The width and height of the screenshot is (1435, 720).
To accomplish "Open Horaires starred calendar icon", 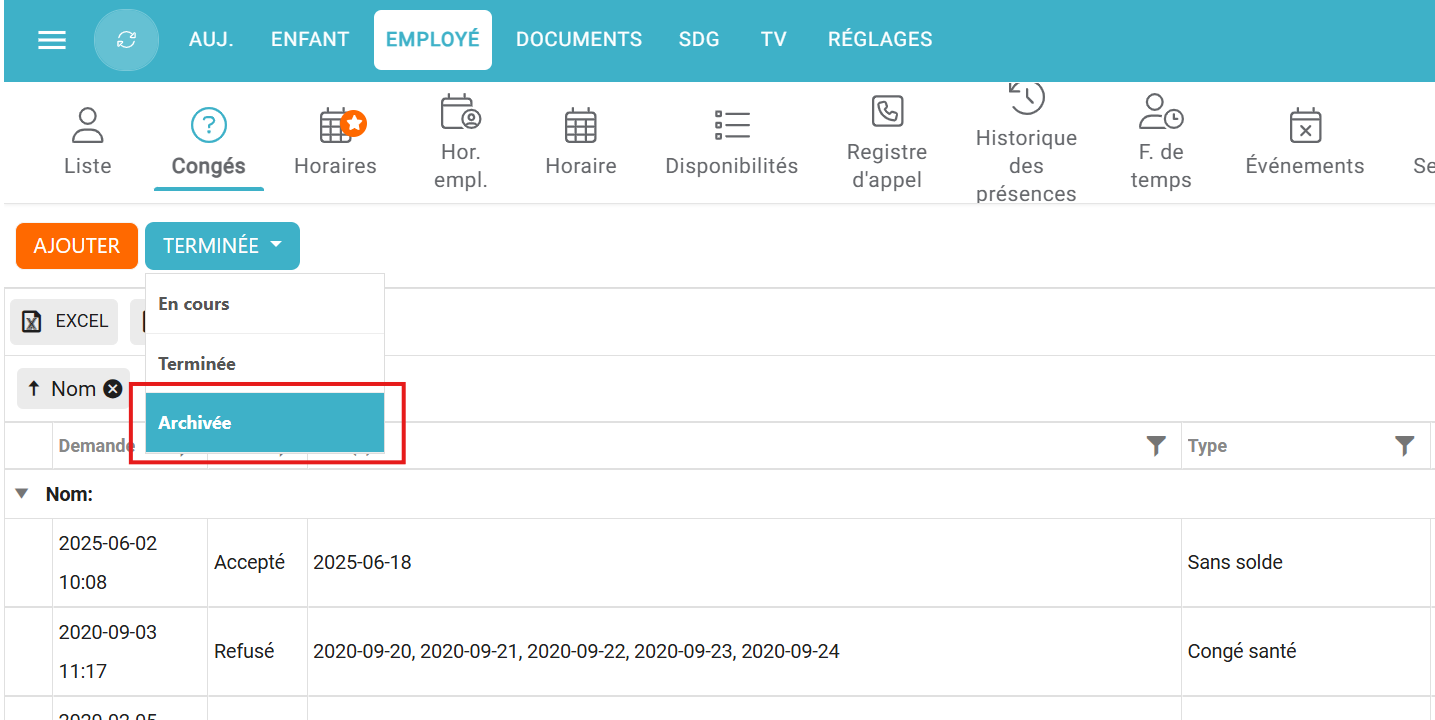I will tap(336, 126).
